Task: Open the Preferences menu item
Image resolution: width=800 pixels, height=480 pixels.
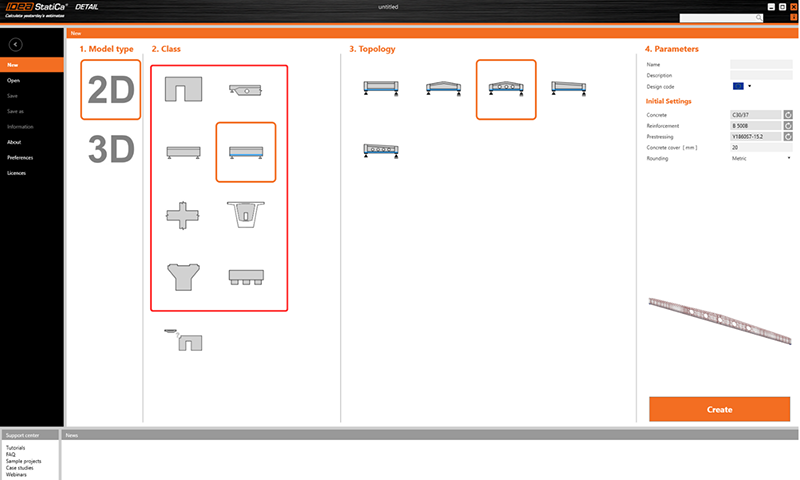Action: (x=20, y=158)
